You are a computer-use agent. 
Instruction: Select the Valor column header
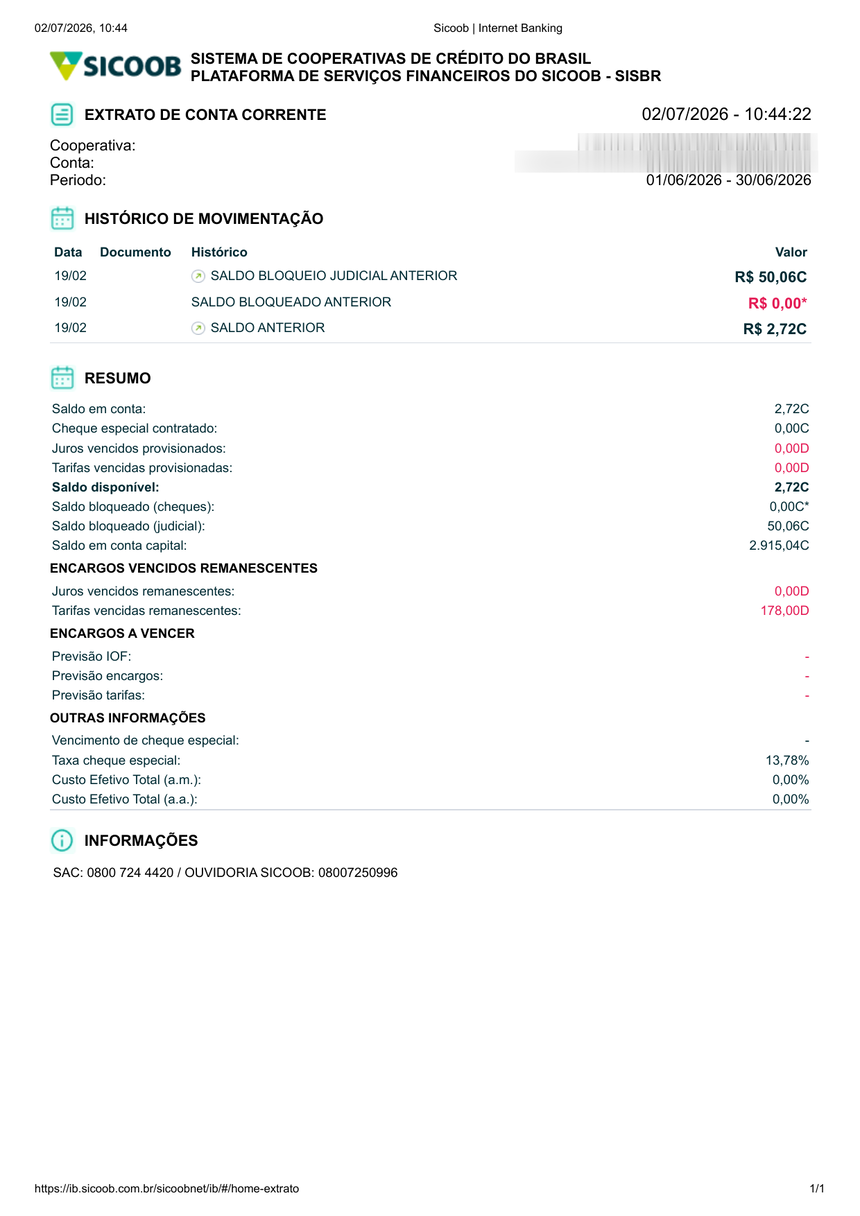coord(791,252)
